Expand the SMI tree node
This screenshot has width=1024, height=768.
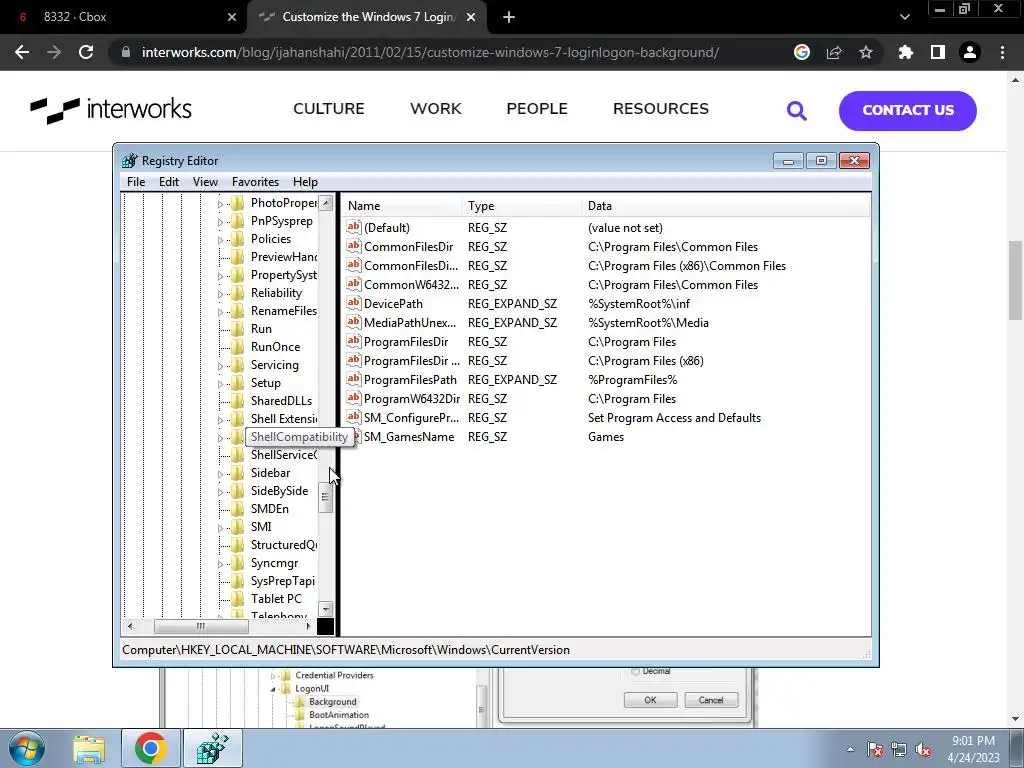[x=221, y=528]
